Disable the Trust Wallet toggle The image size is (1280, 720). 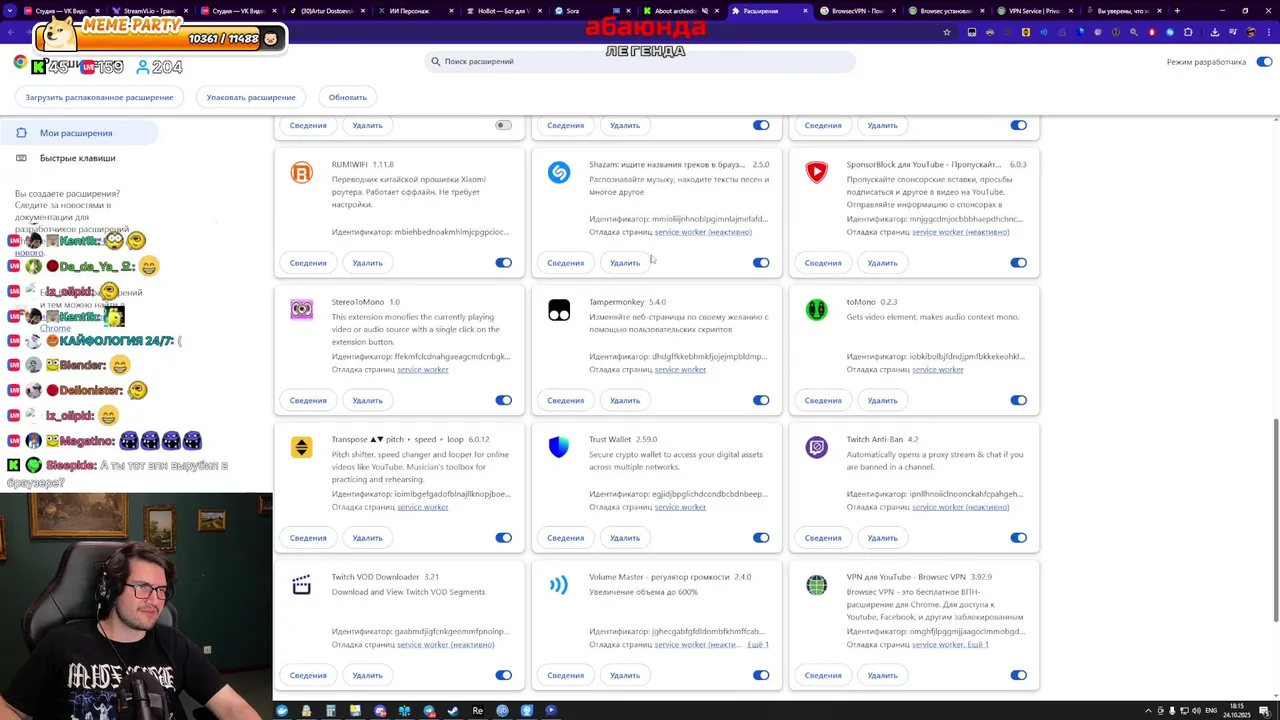[x=761, y=538]
